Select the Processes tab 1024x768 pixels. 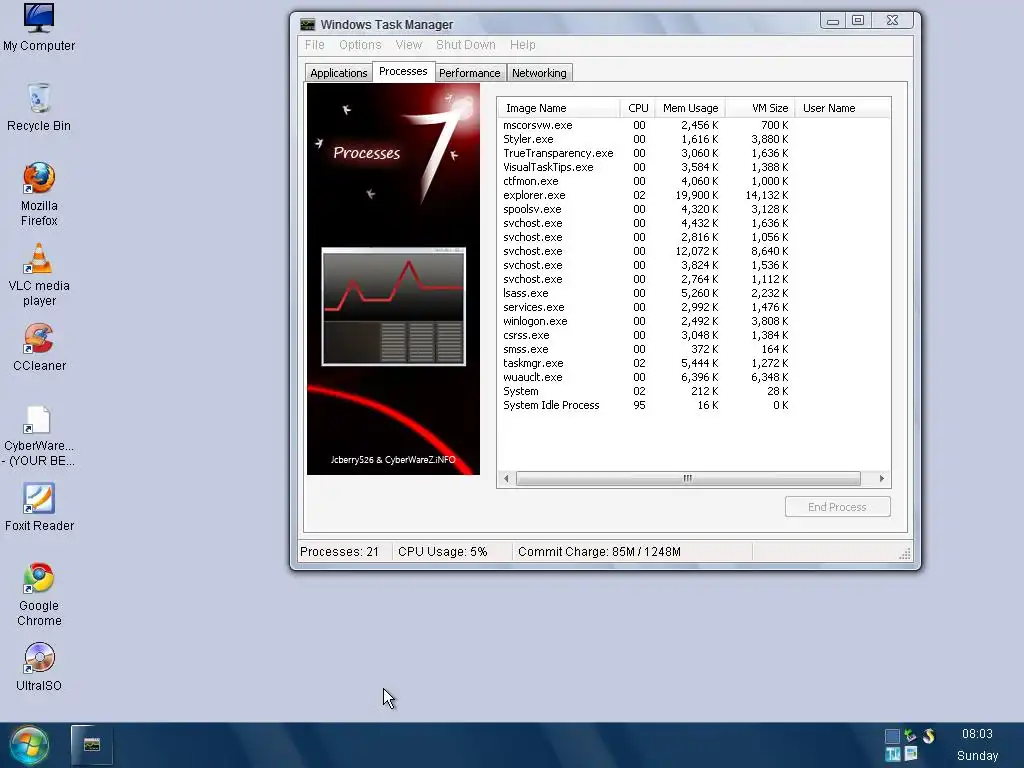[403, 71]
